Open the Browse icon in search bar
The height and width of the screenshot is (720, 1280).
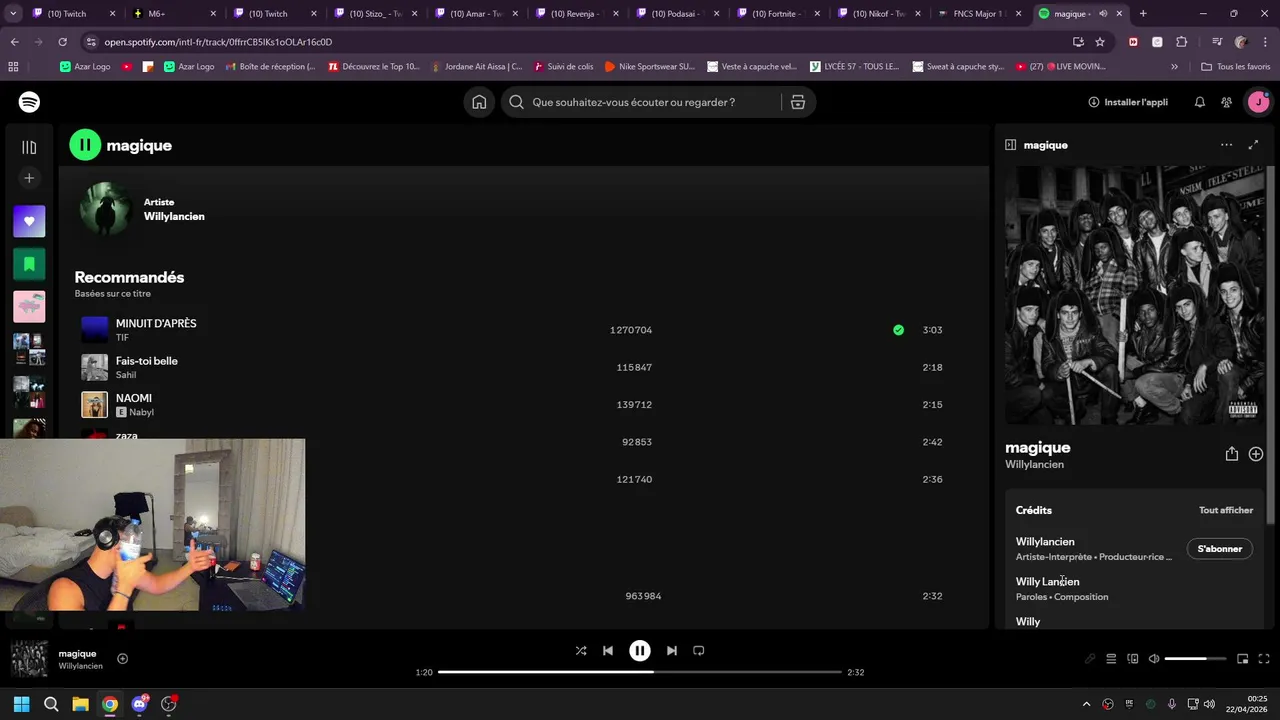tap(797, 102)
